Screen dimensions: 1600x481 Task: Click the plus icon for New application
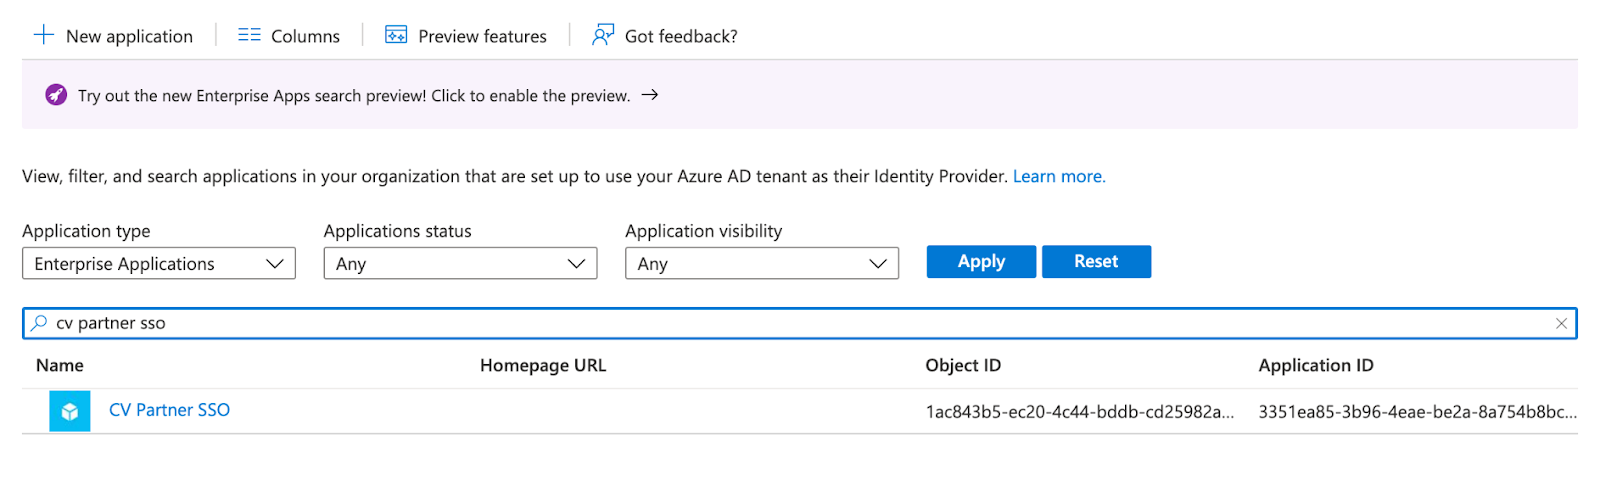point(43,35)
